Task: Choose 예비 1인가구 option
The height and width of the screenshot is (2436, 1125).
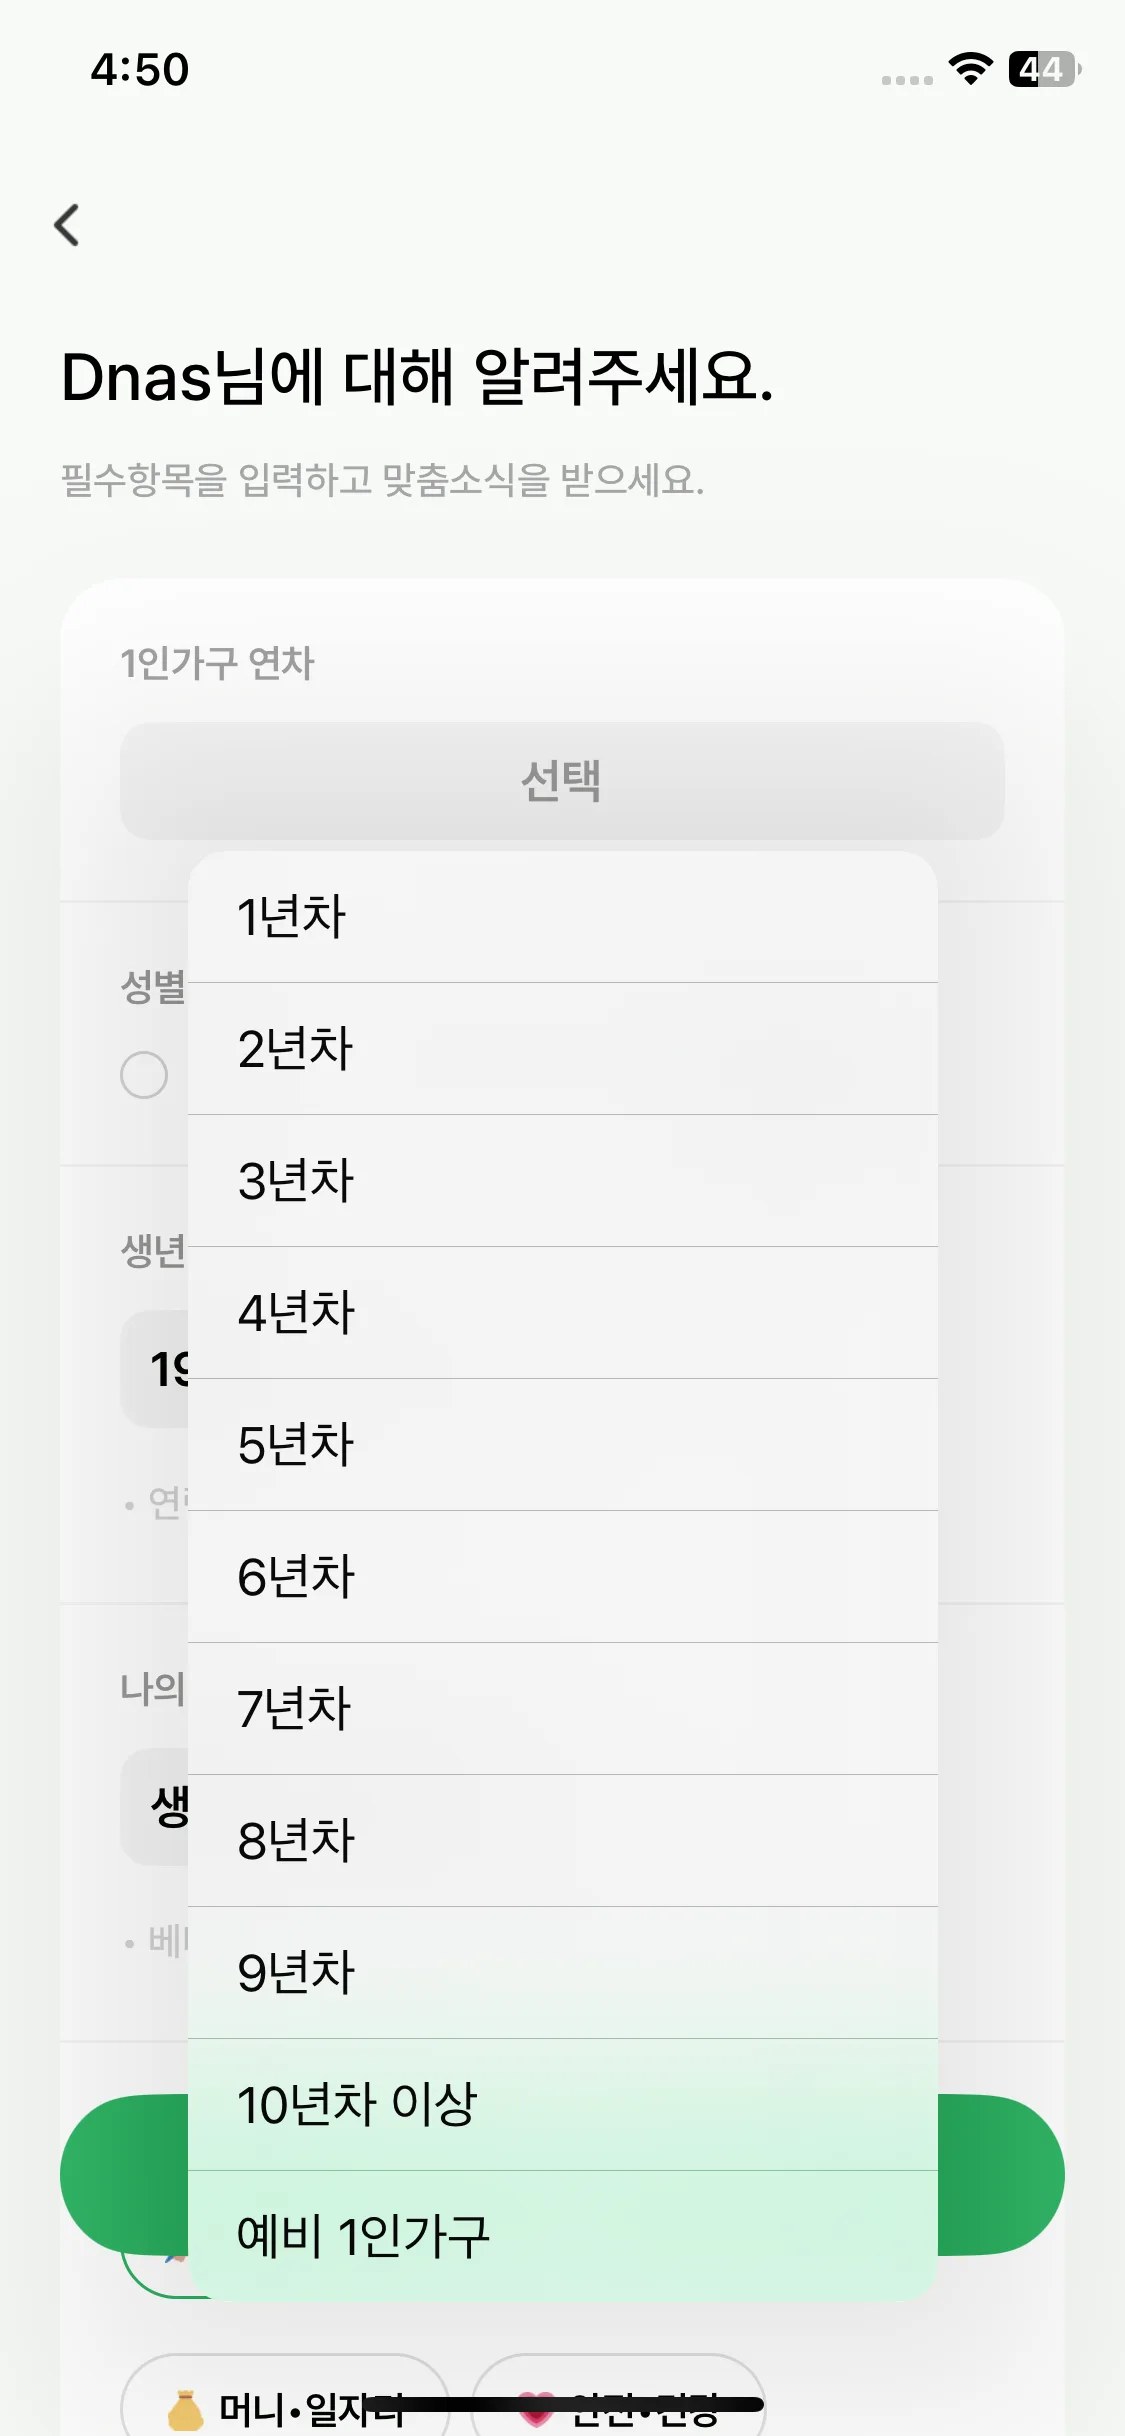Action: (562, 2237)
